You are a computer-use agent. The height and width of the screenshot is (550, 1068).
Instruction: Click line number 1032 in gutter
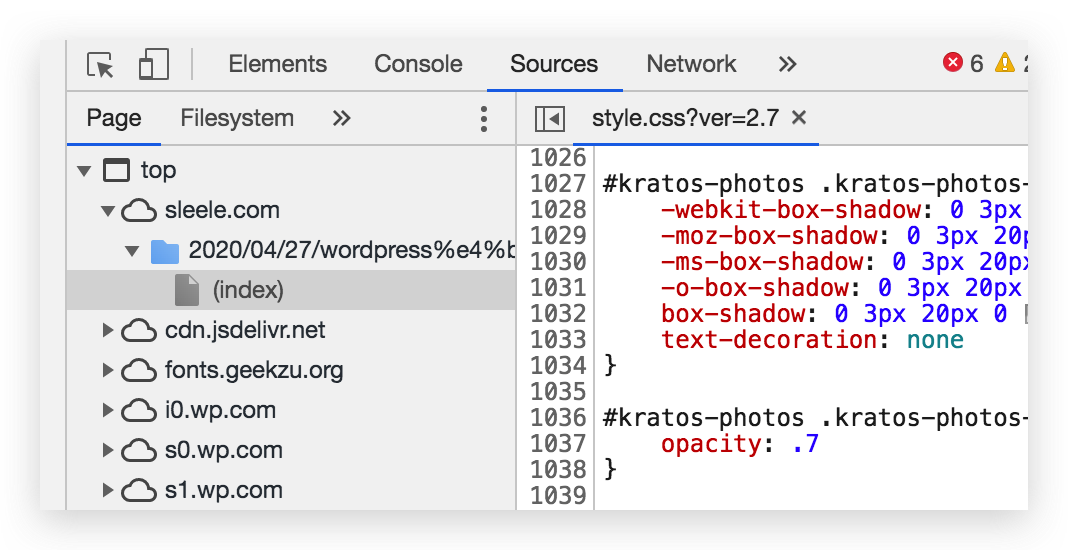tap(558, 314)
